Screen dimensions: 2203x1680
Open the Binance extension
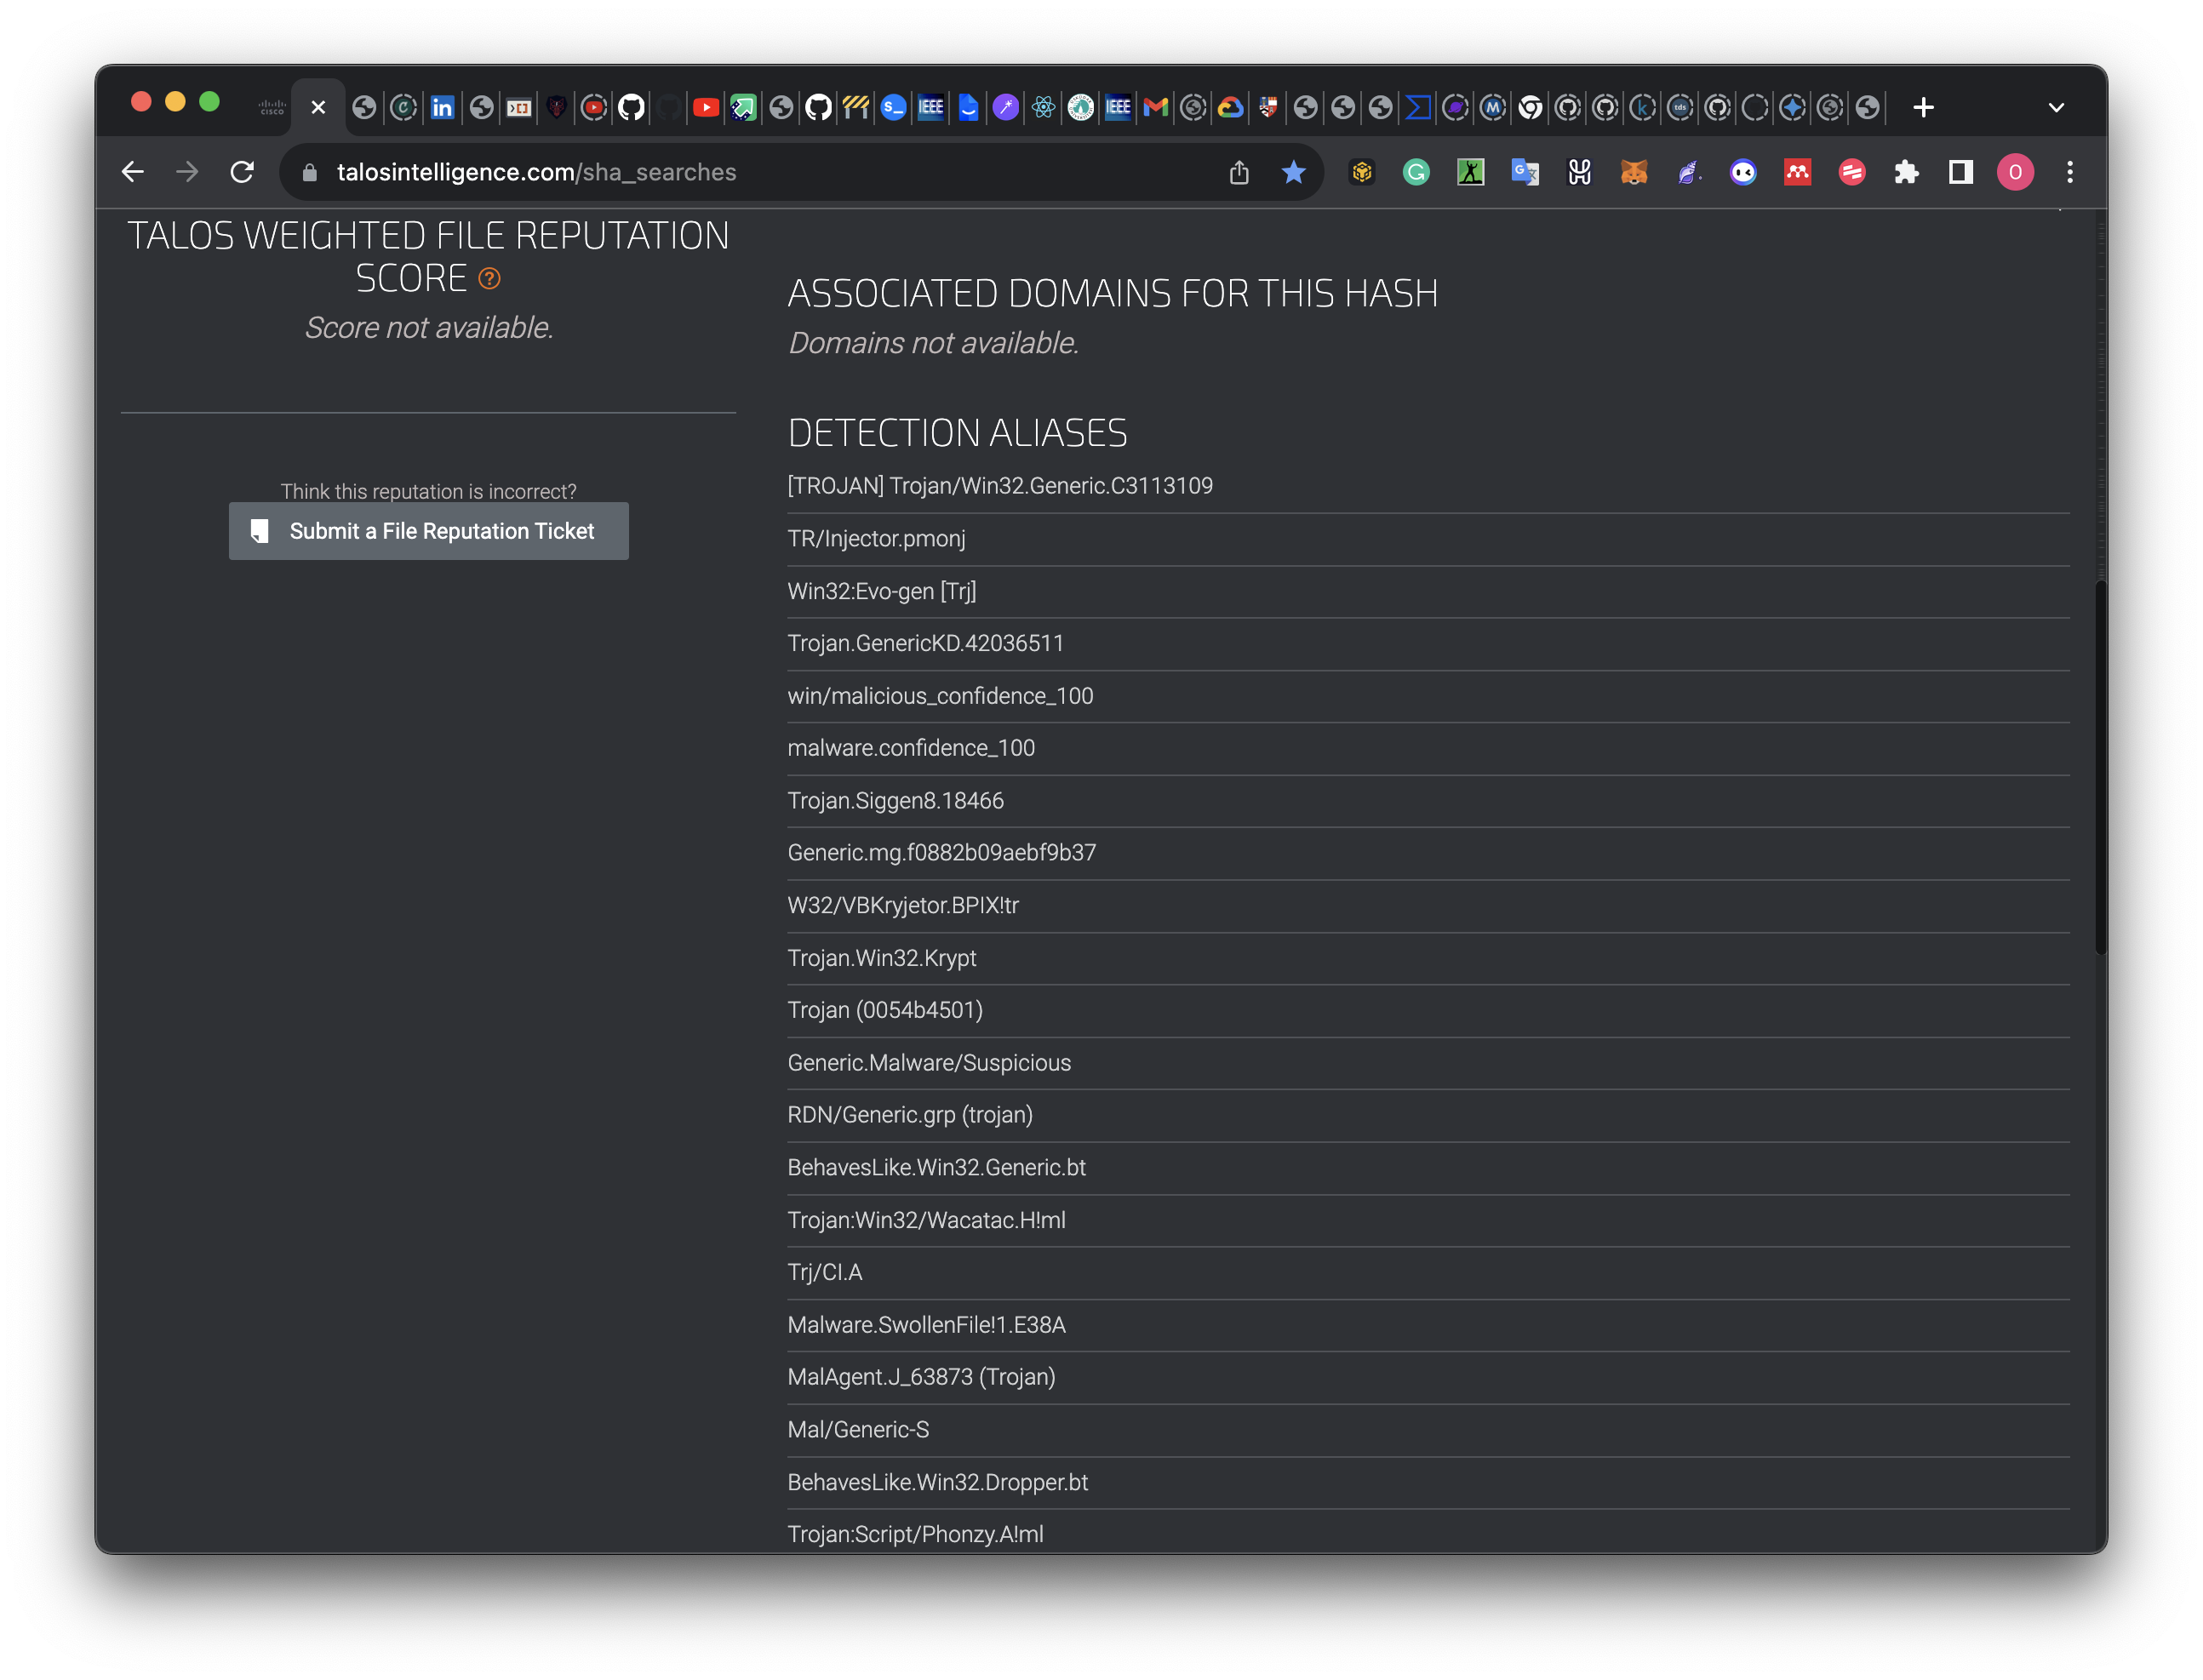1362,172
